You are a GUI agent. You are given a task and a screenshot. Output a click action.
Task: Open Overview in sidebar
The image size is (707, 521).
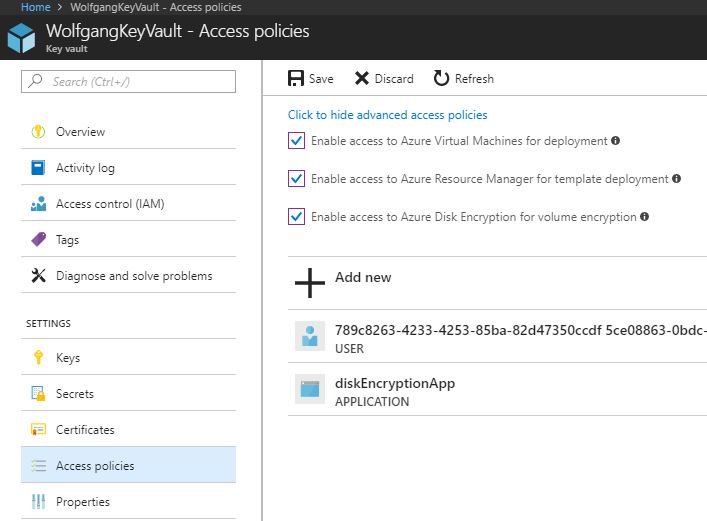click(x=129, y=132)
